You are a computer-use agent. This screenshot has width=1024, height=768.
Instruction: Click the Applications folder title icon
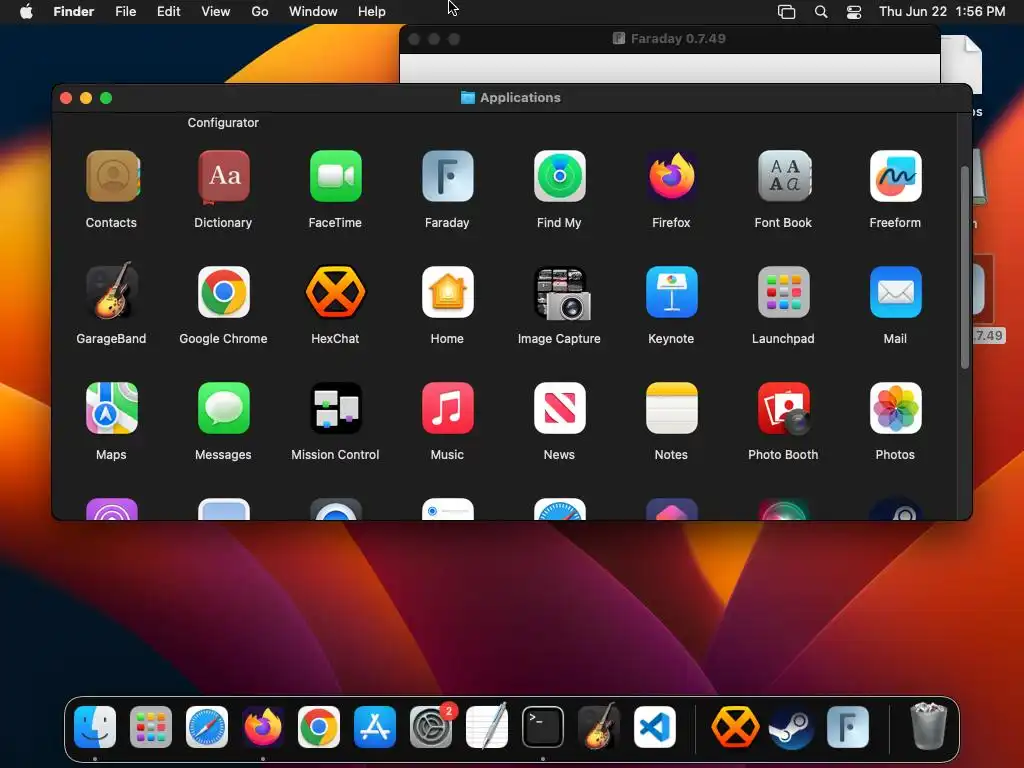[x=468, y=98]
